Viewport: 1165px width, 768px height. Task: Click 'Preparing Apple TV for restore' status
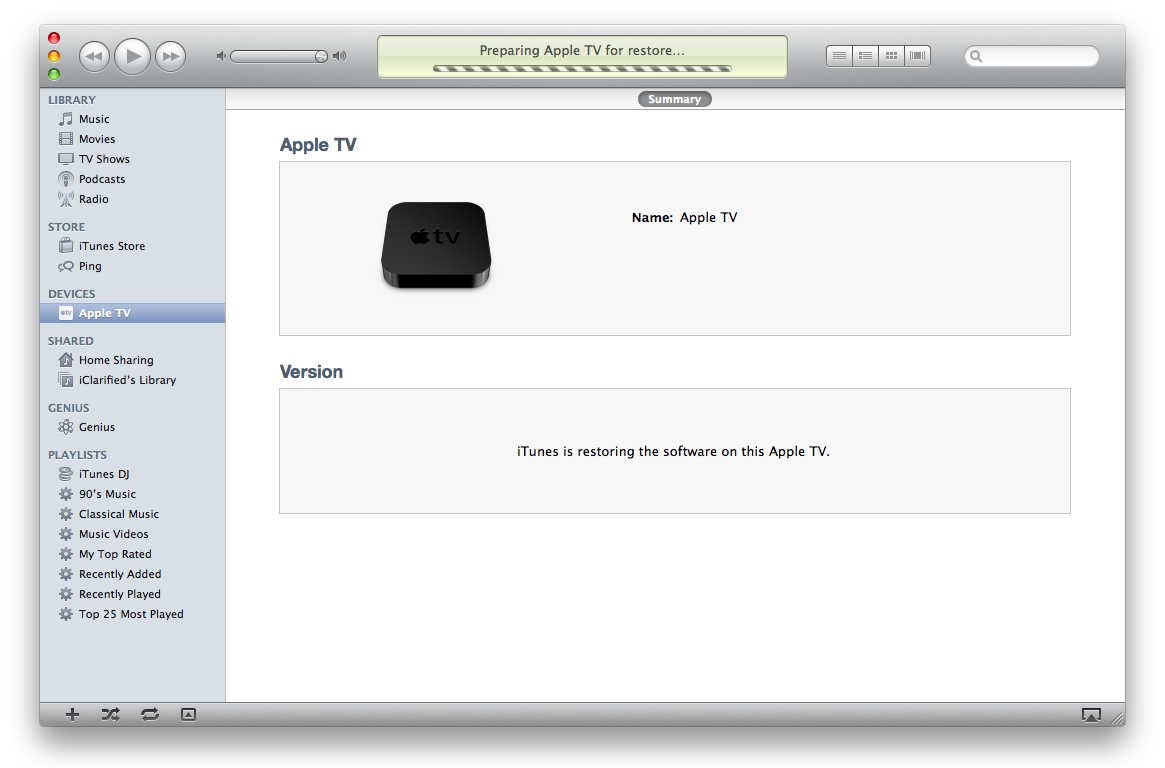(x=582, y=51)
